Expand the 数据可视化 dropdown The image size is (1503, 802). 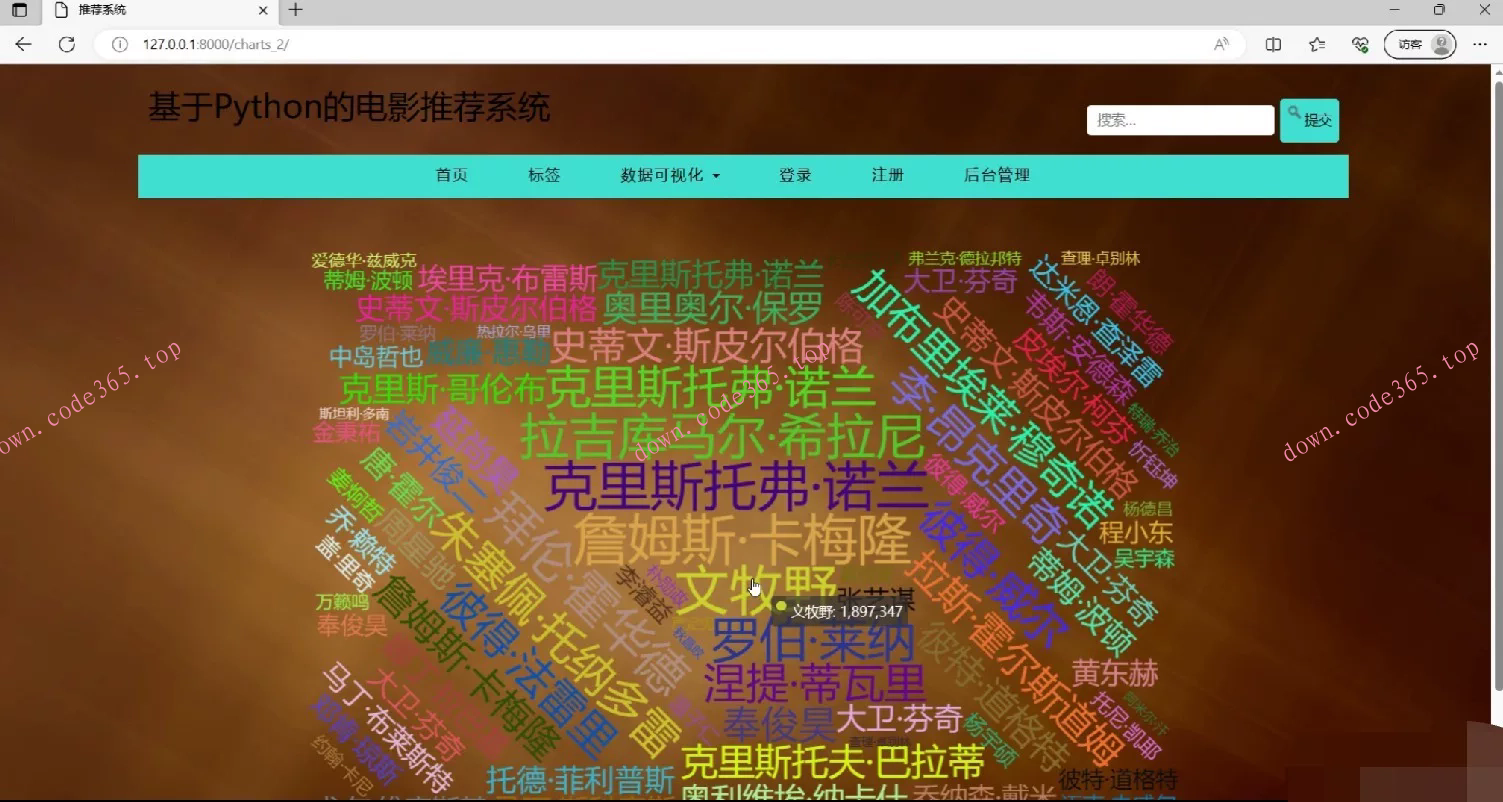(670, 175)
